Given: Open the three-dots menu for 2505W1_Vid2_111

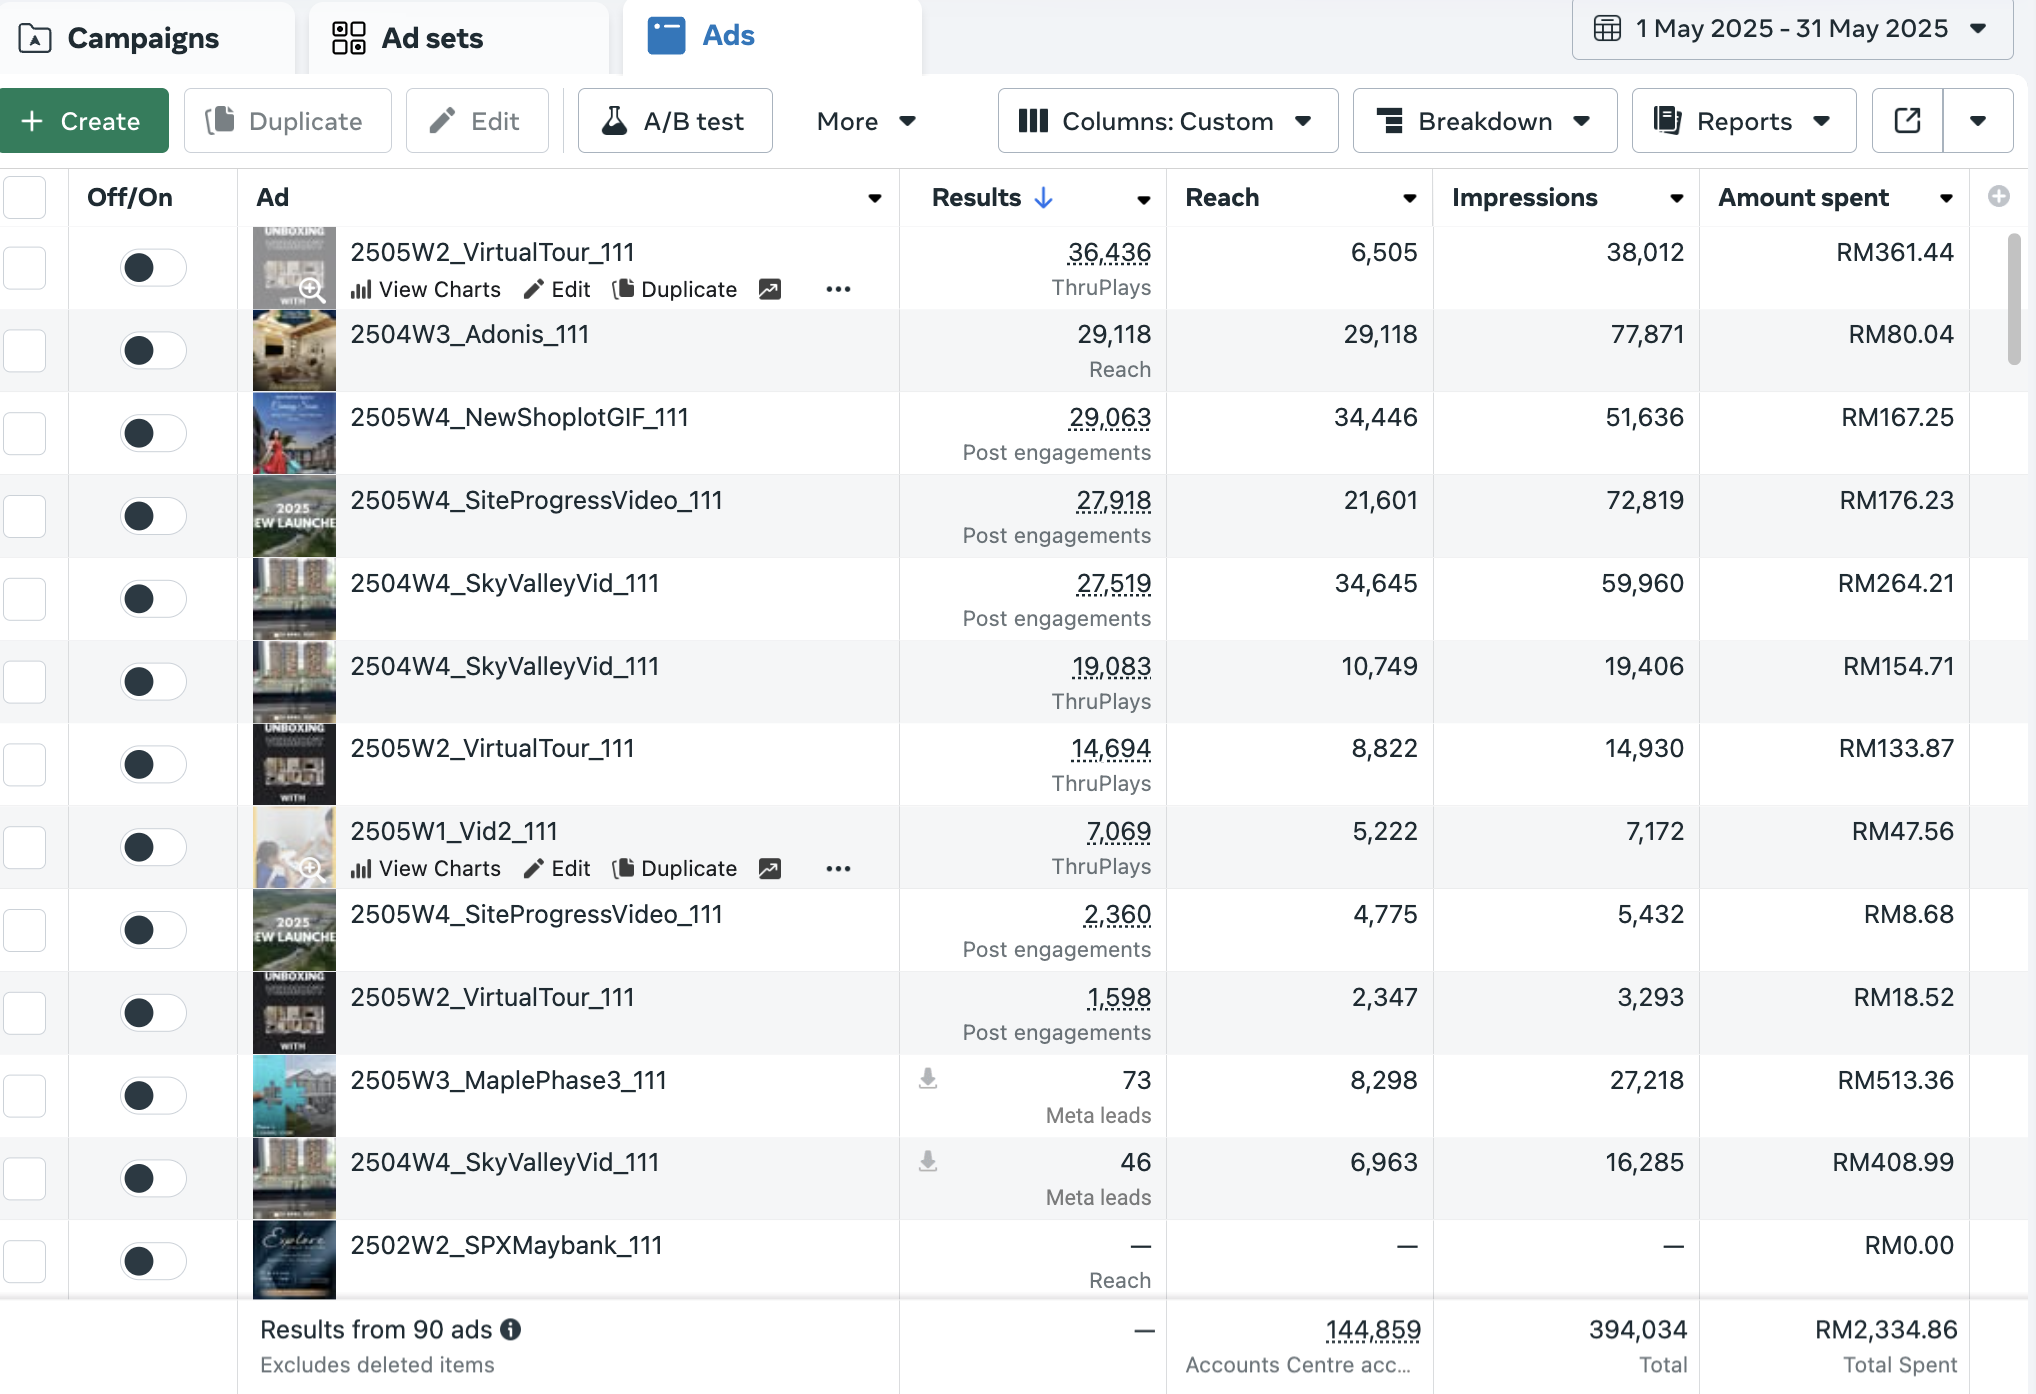Looking at the screenshot, I should (x=838, y=868).
